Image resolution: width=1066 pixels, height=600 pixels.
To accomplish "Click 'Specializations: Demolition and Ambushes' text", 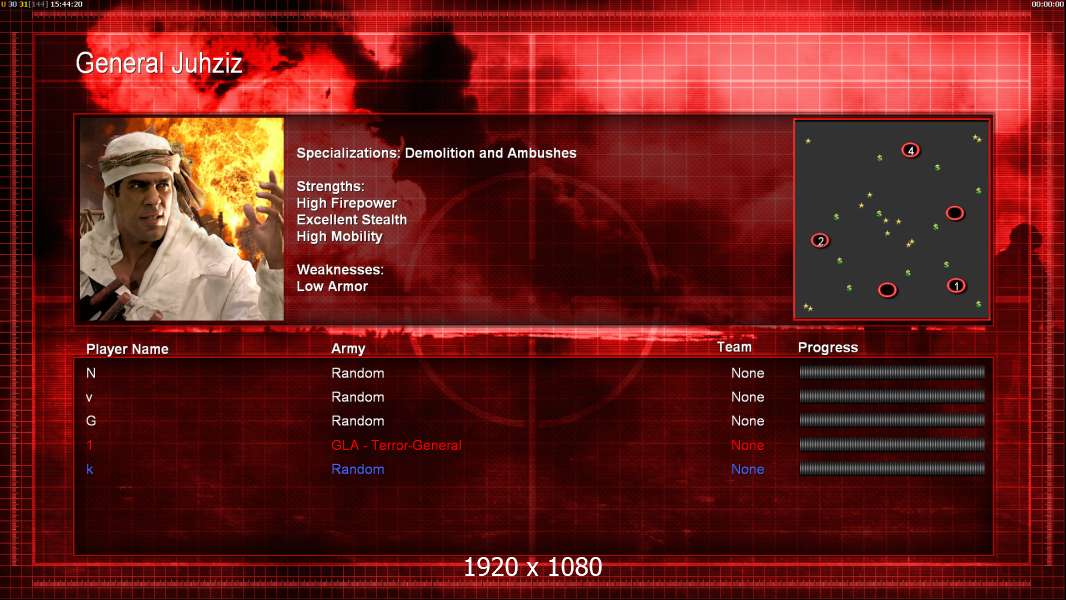I will tap(436, 153).
